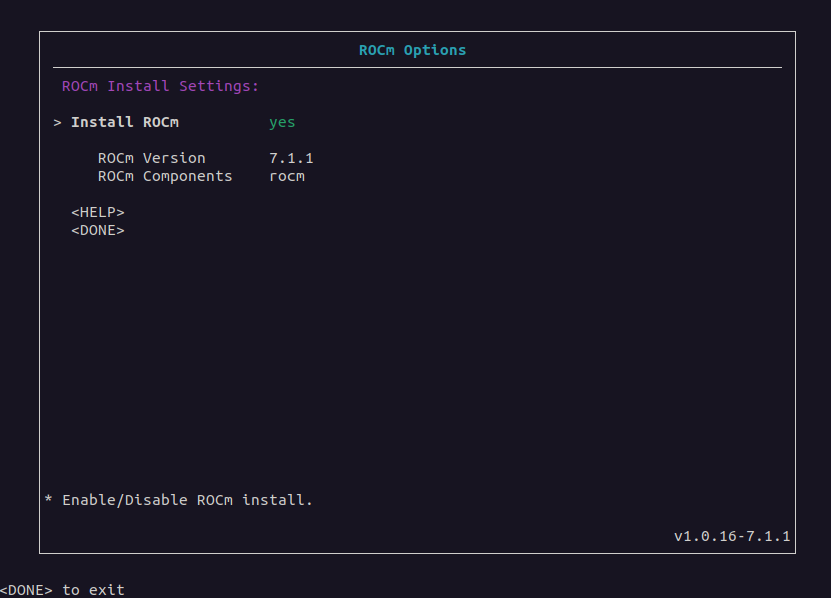Viewport: 831px width, 598px height.
Task: Click 'to exit' in the bottom status line
Action: coord(93,590)
